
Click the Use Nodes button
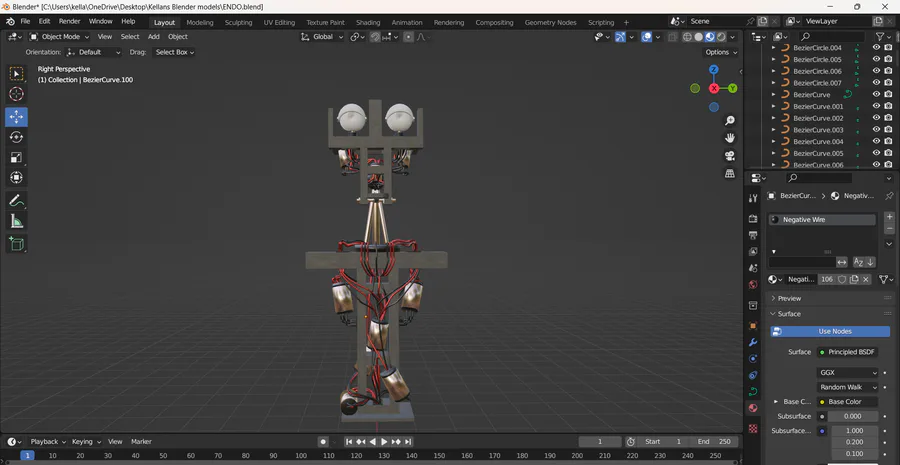[x=830, y=332]
